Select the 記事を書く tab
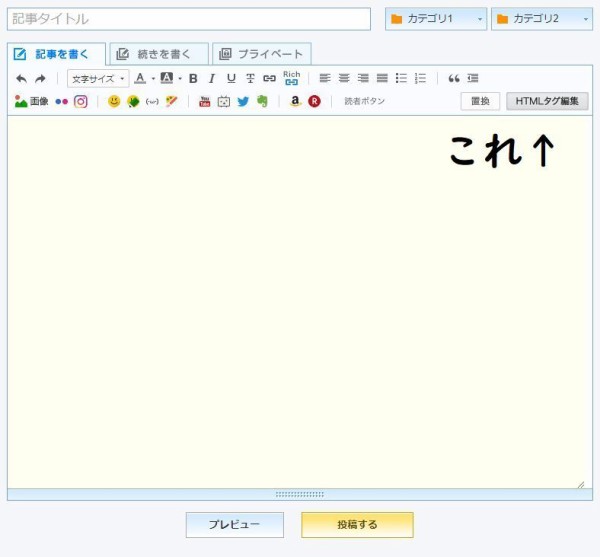Image resolution: width=600 pixels, height=557 pixels. click(56, 54)
